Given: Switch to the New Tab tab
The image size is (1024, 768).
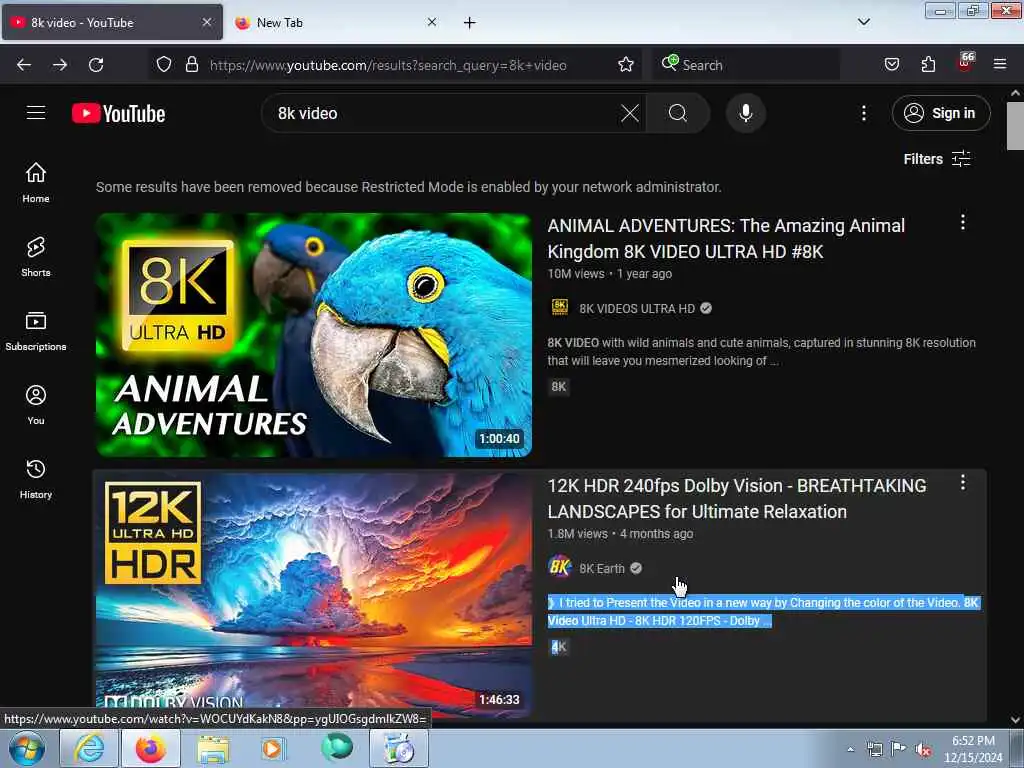Looking at the screenshot, I should (334, 22).
